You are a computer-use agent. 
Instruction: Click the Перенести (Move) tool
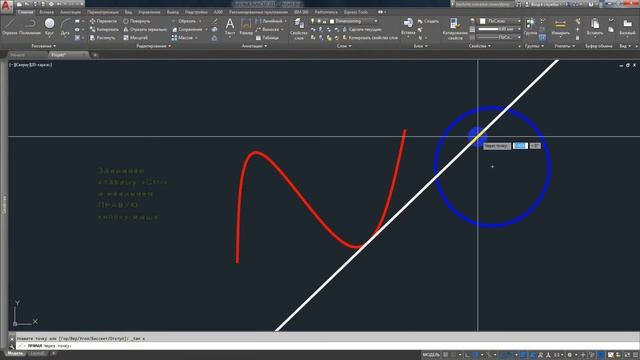click(103, 21)
